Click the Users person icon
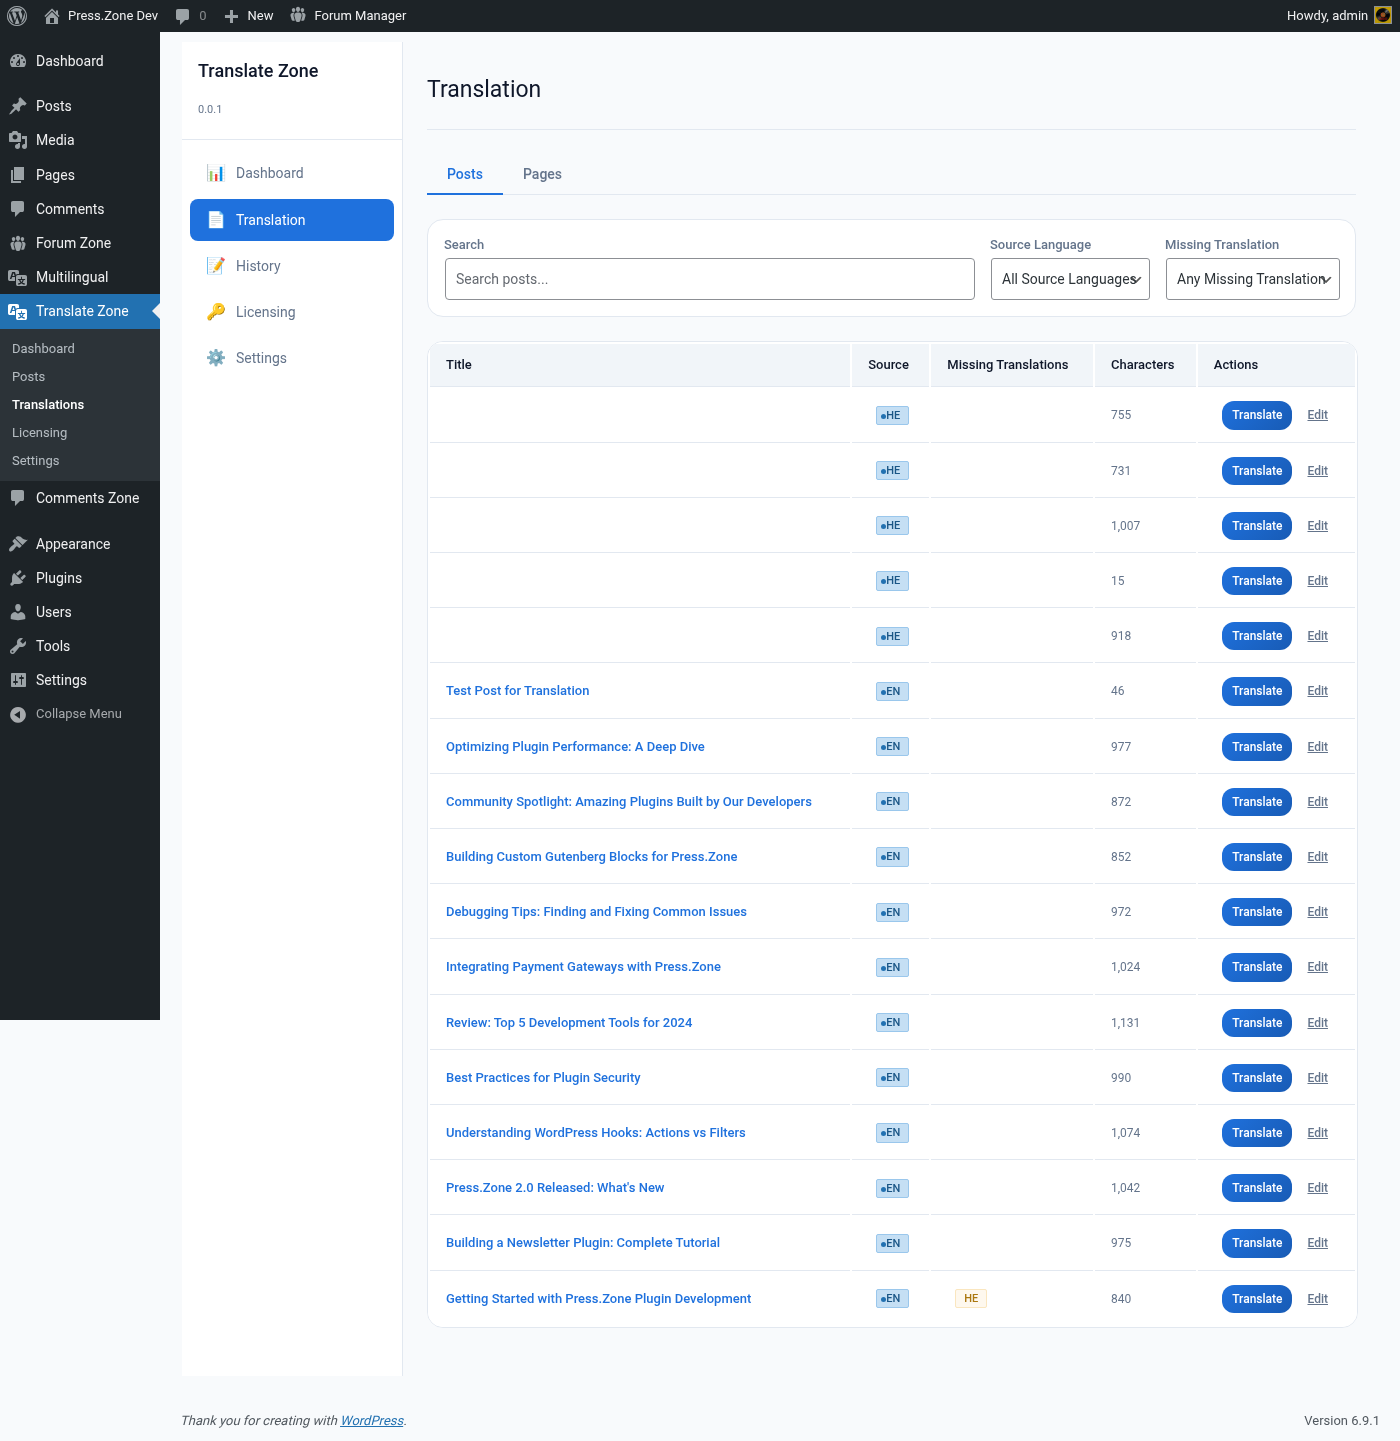Viewport: 1400px width, 1441px height. 18,612
